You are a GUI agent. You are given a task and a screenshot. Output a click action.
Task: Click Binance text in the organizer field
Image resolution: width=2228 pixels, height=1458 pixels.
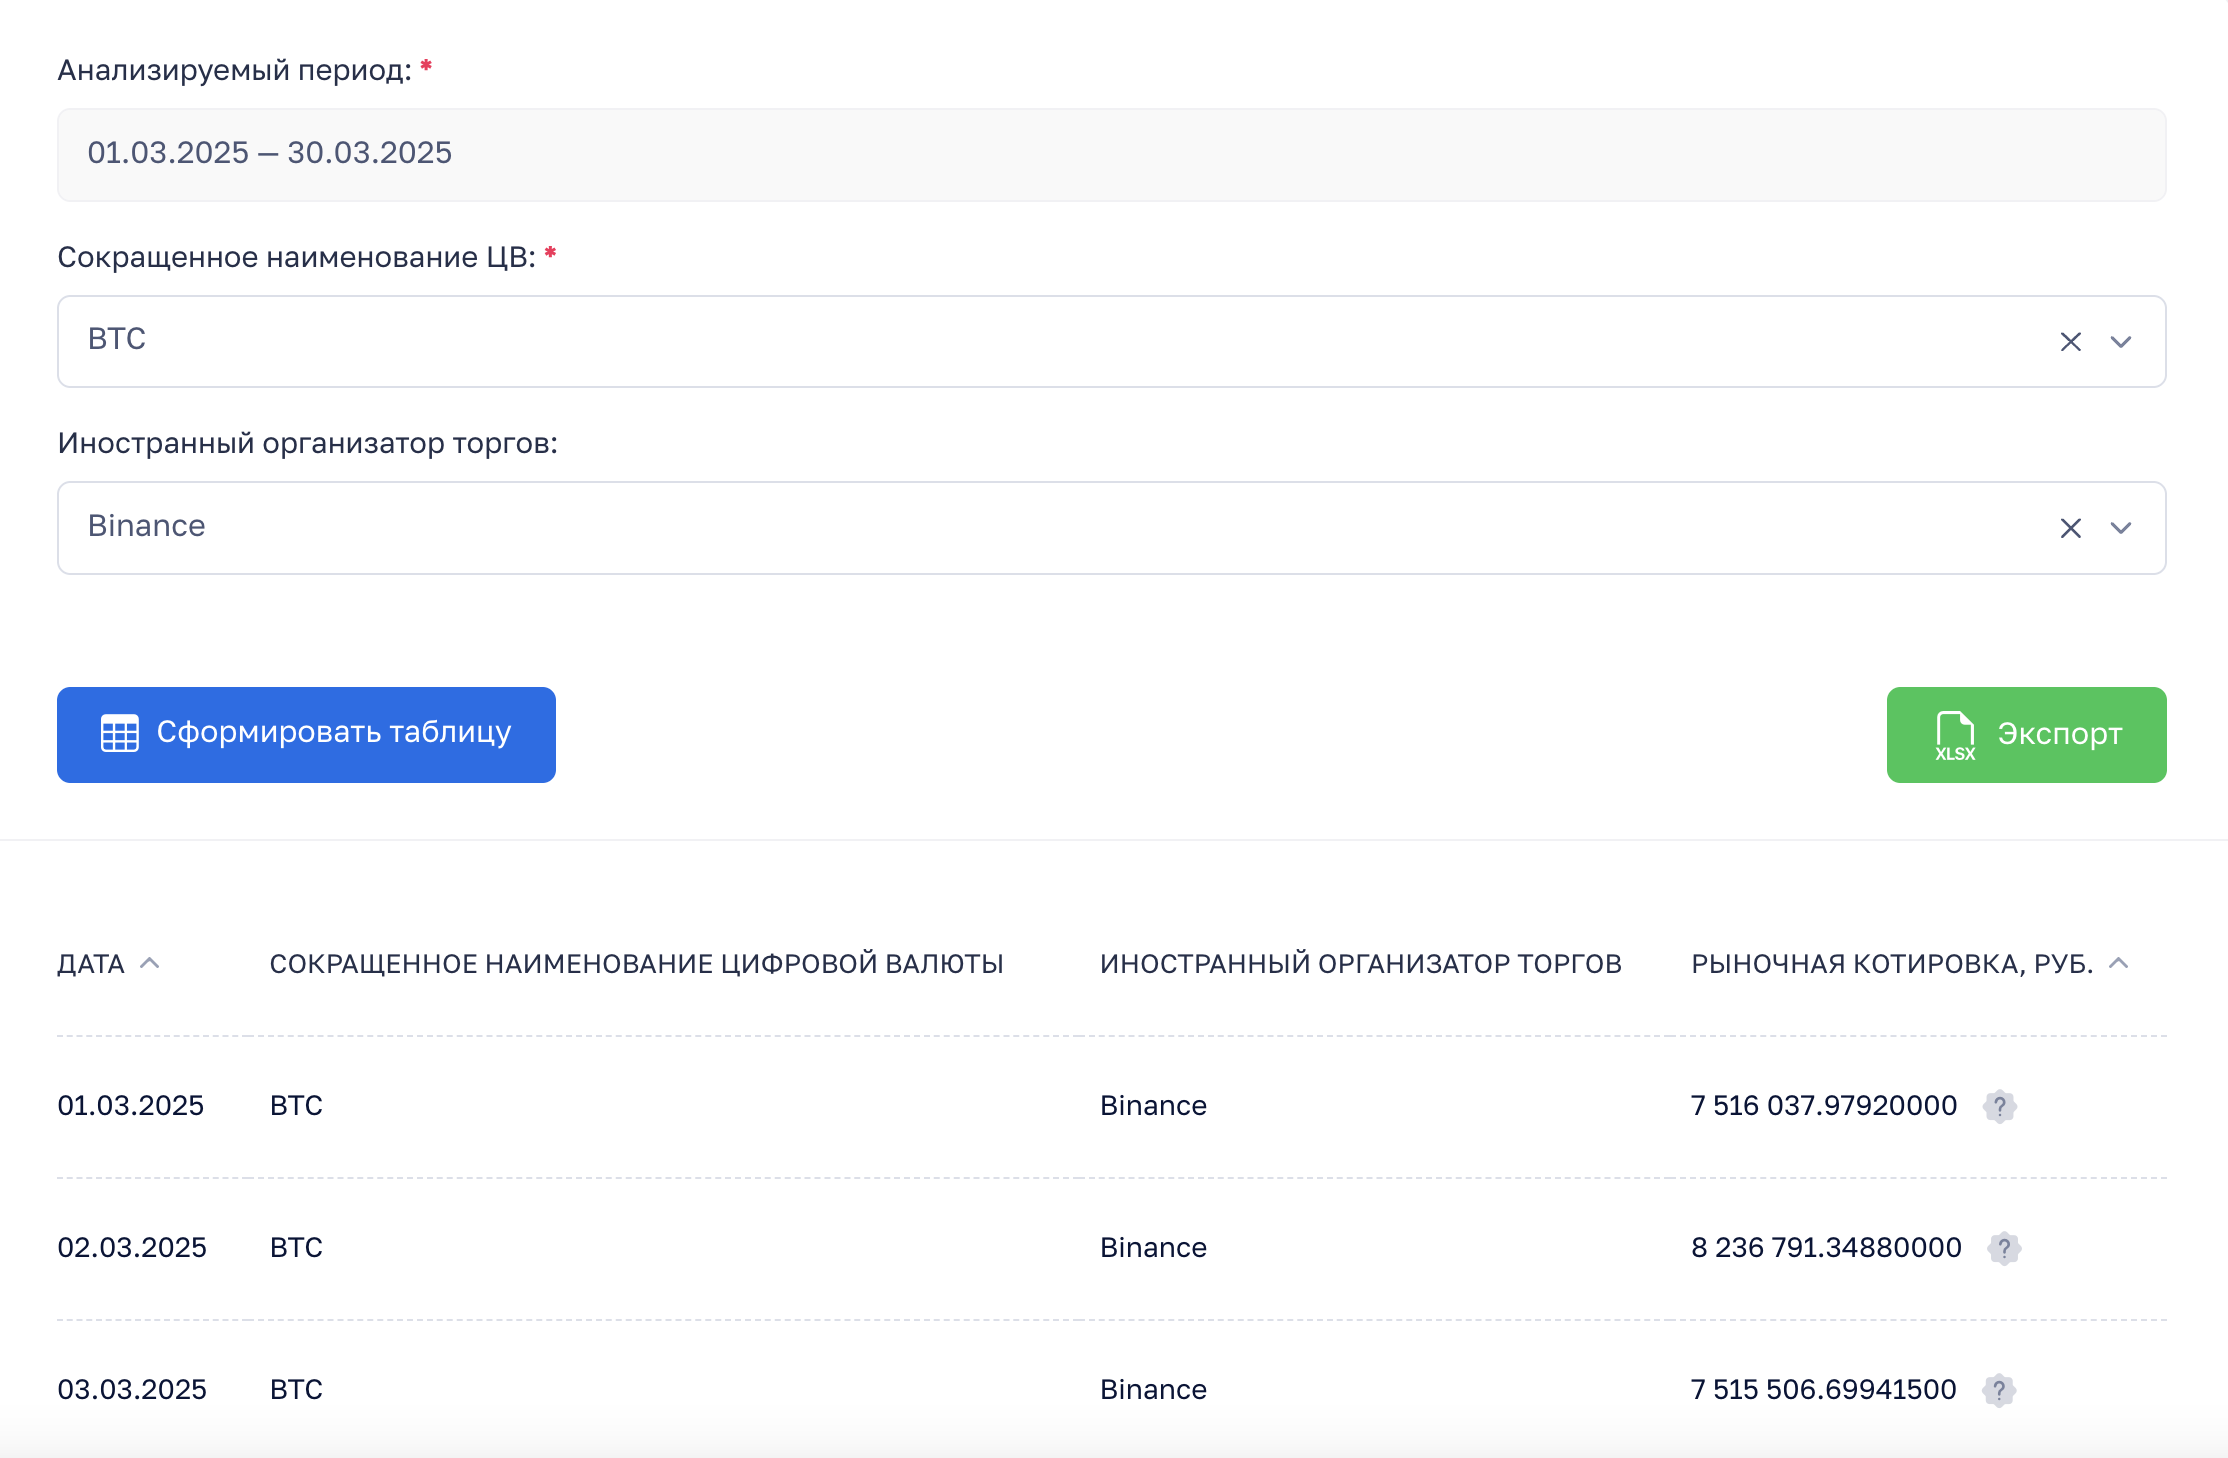pos(147,526)
